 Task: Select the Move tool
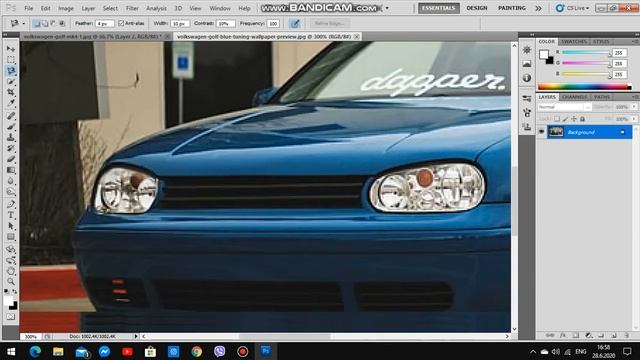[x=11, y=49]
